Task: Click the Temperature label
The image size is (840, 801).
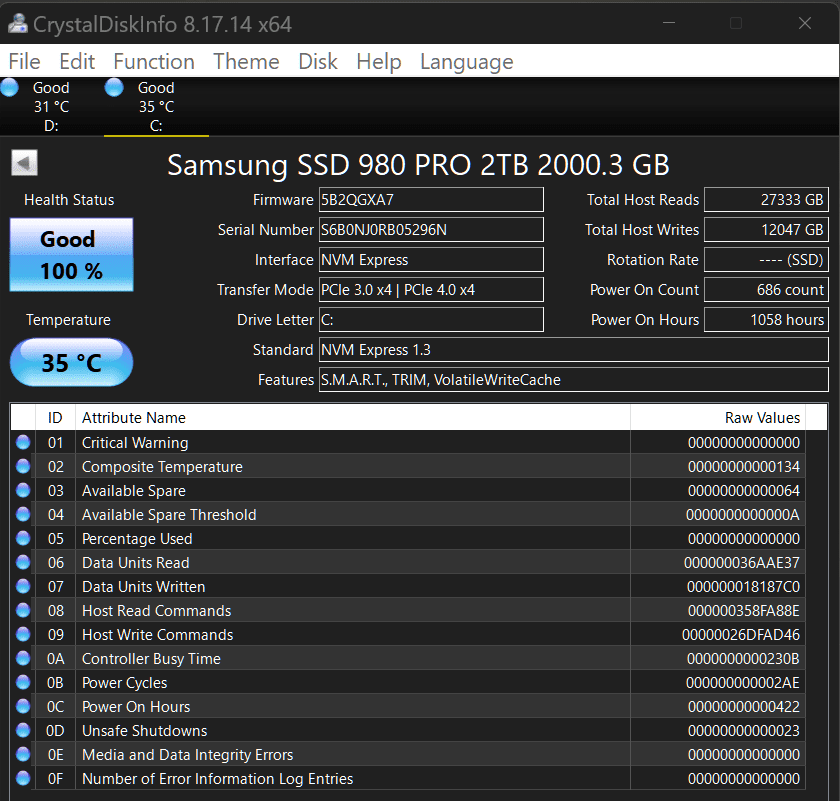Action: 69,320
